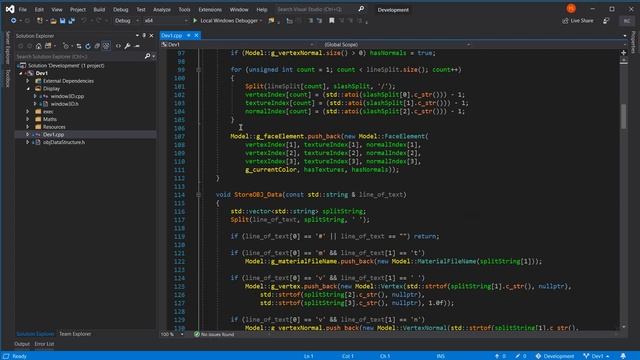Open the Error List tab

(x=44, y=344)
